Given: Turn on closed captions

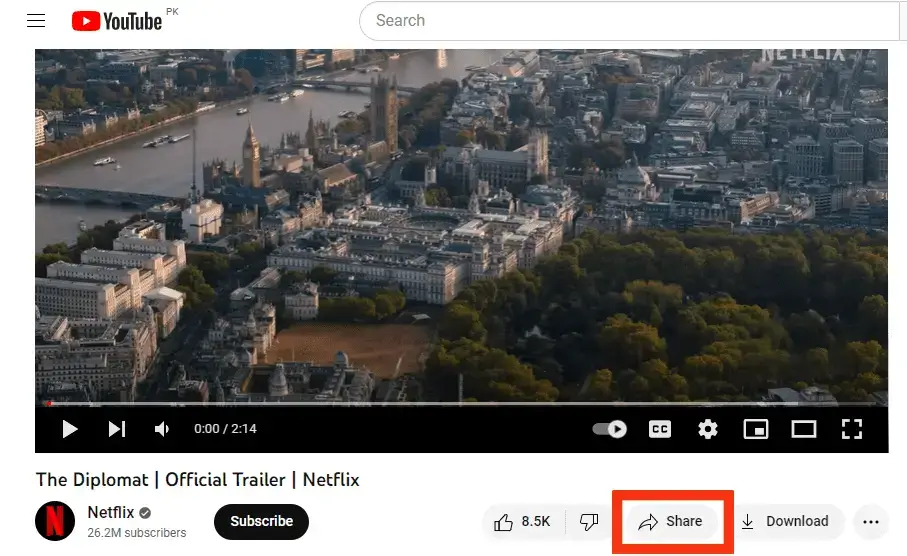Looking at the screenshot, I should coord(659,429).
